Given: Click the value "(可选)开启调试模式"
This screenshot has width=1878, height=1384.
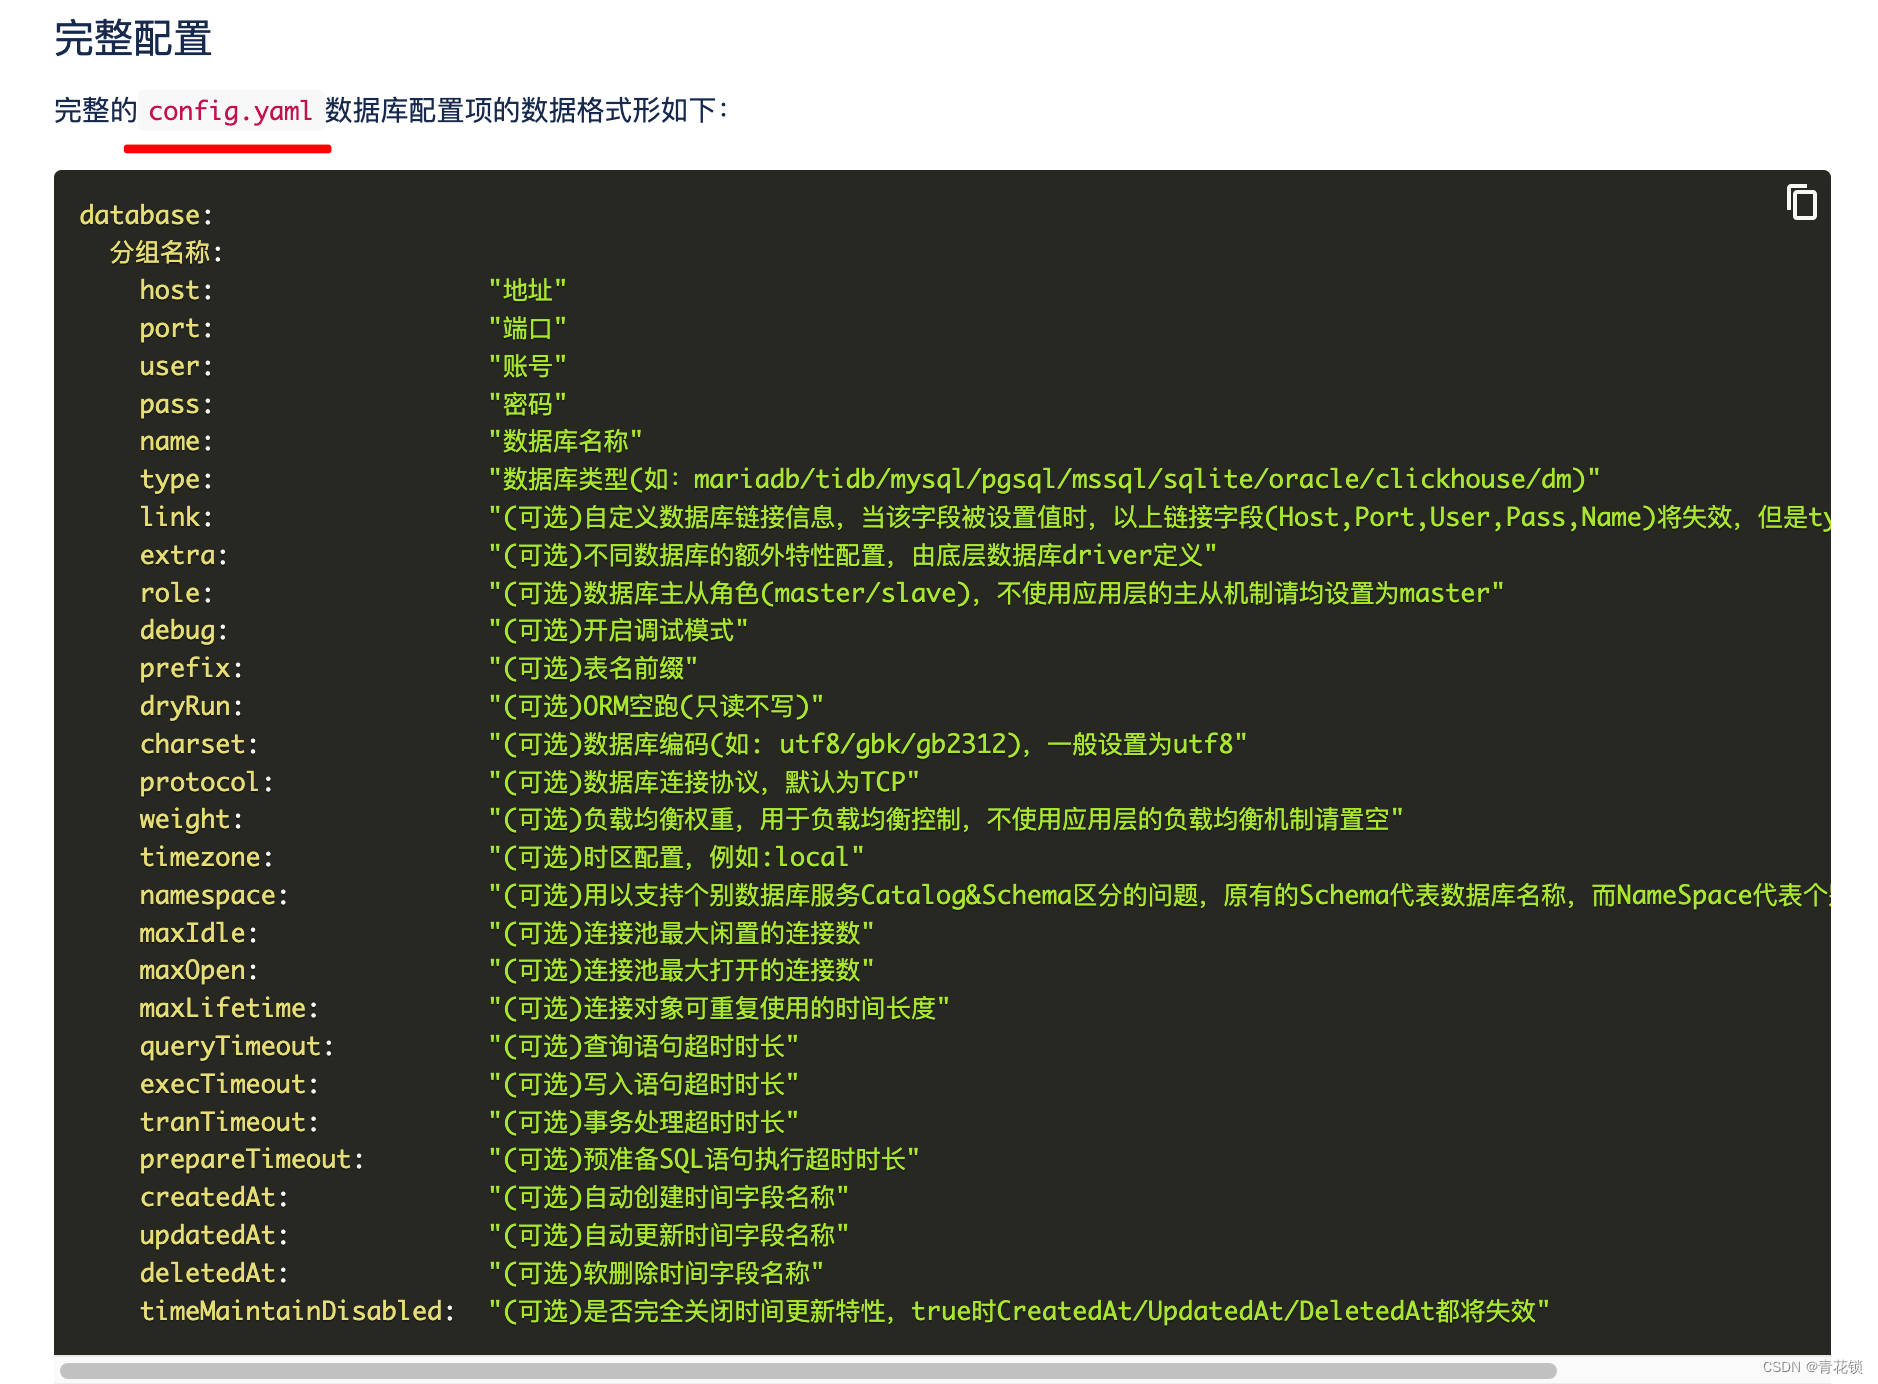Looking at the screenshot, I should (618, 630).
